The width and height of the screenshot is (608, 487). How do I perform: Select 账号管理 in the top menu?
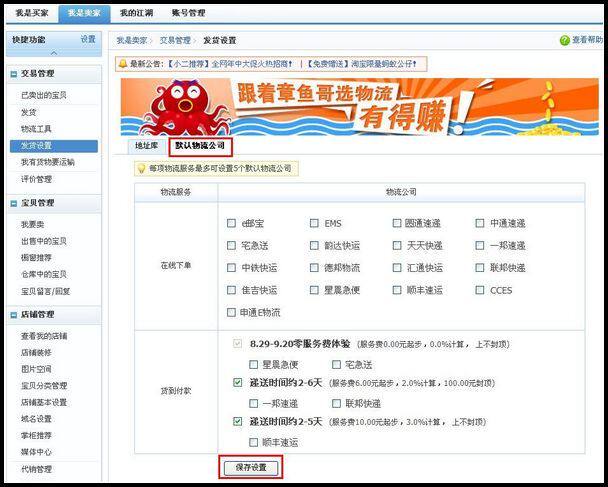click(189, 13)
